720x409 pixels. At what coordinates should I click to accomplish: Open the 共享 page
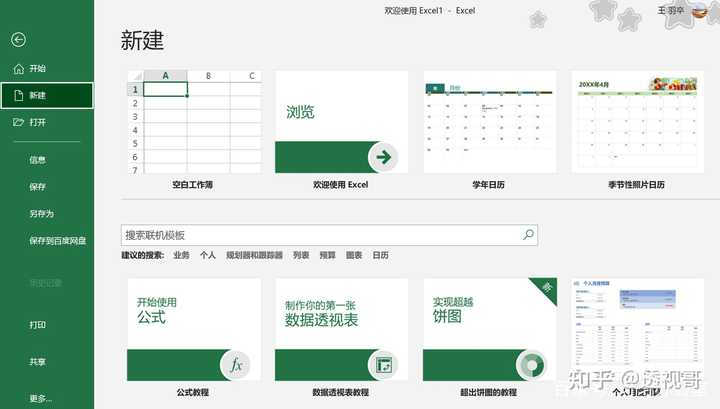click(38, 362)
